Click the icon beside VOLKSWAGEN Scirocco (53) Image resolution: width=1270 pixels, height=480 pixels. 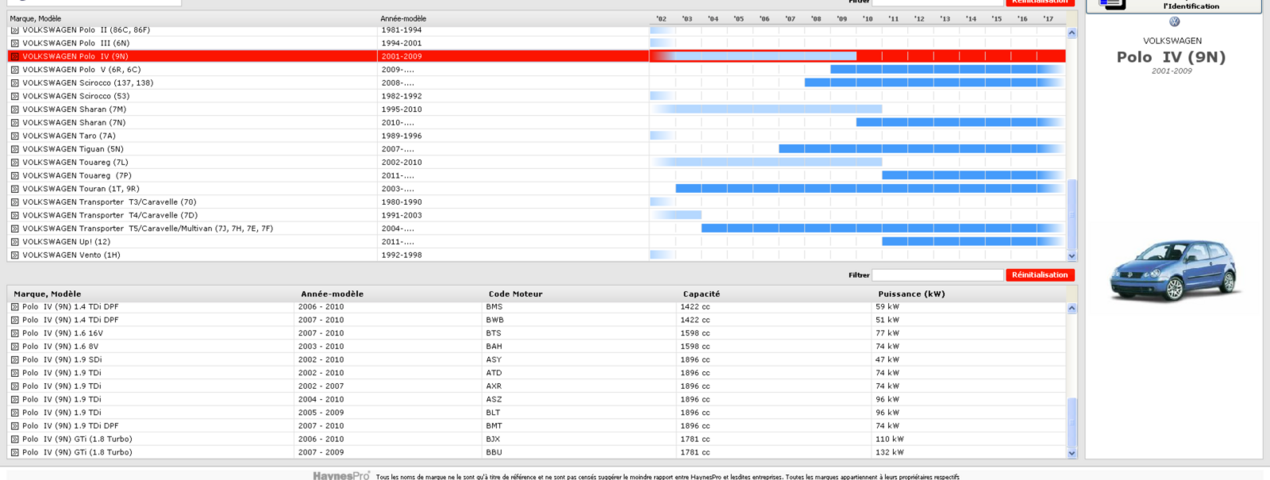click(x=15, y=96)
